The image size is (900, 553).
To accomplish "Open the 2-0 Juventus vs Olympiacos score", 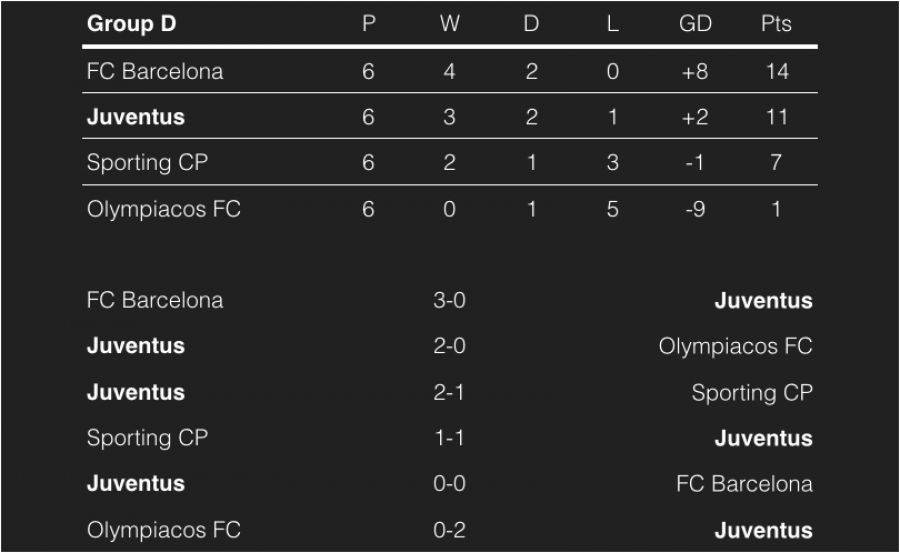I will click(x=449, y=346).
